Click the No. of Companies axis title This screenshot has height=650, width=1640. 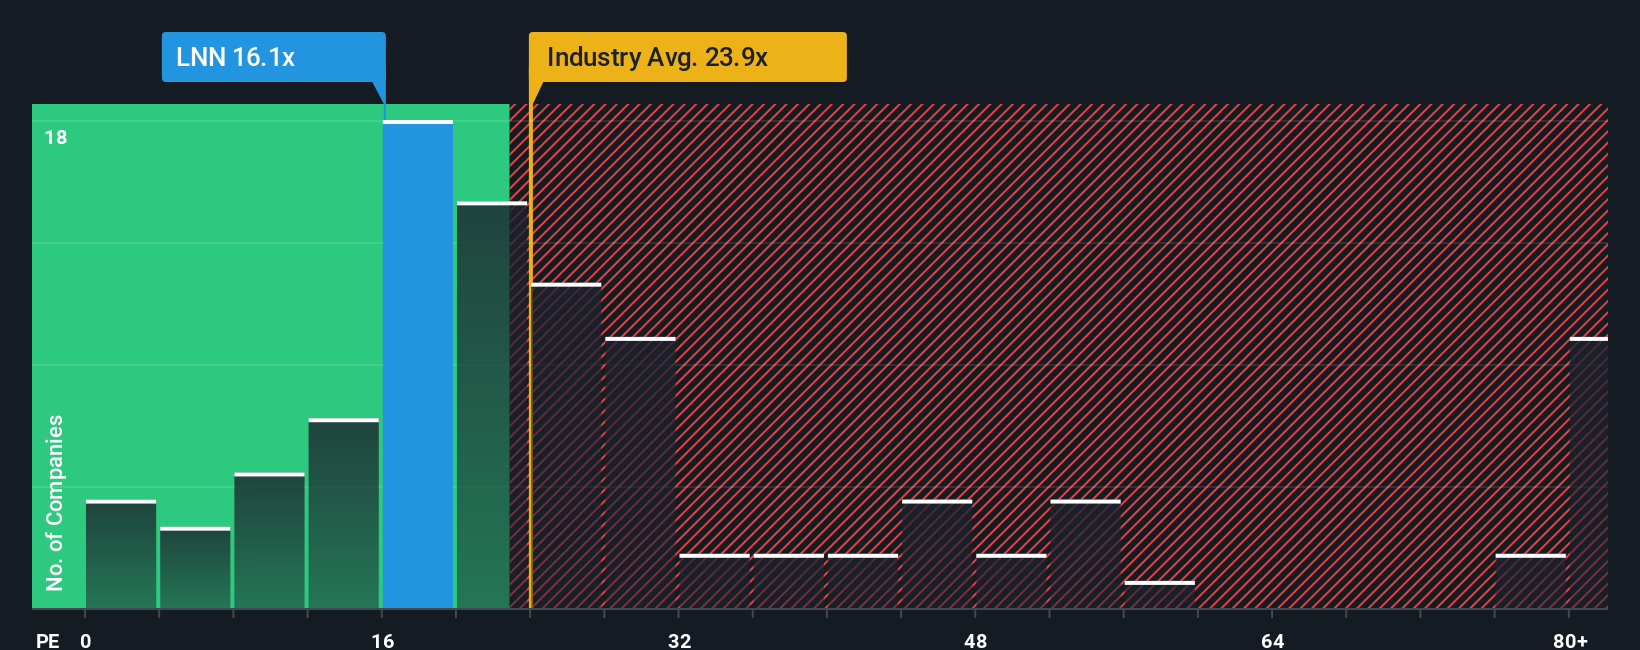click(55, 503)
